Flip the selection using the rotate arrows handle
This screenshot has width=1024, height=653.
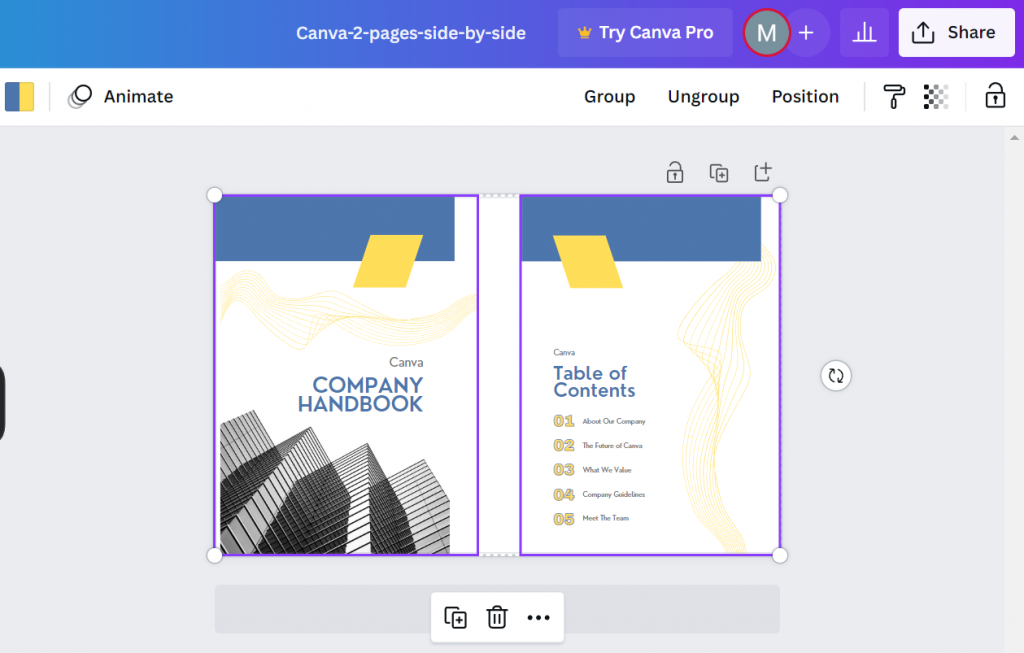click(836, 375)
